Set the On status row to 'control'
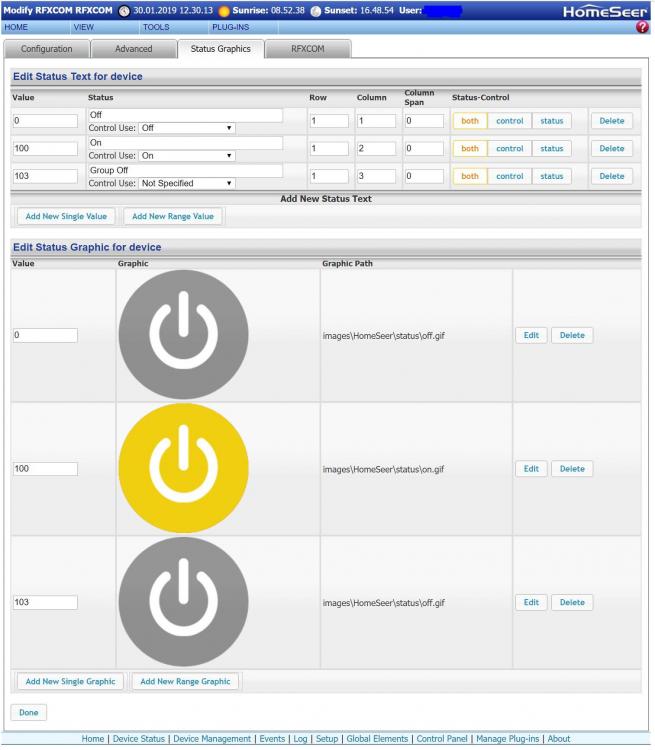This screenshot has height=750, width=655. point(510,149)
